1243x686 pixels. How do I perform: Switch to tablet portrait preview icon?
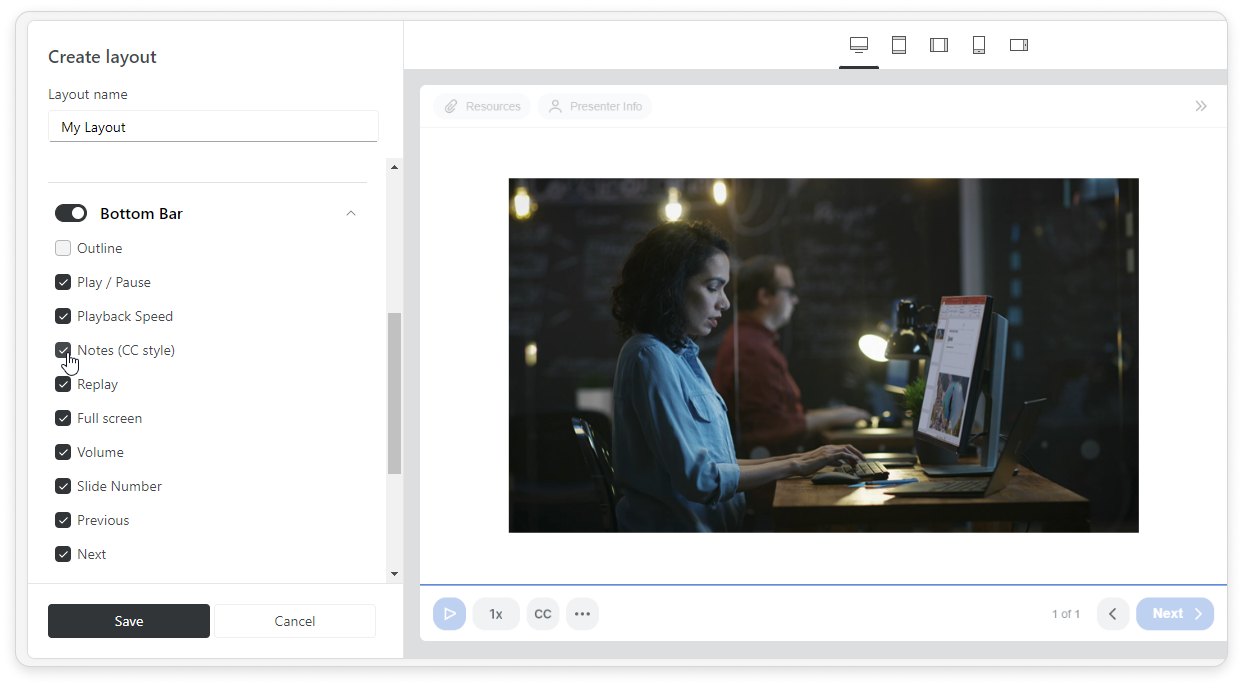point(898,45)
